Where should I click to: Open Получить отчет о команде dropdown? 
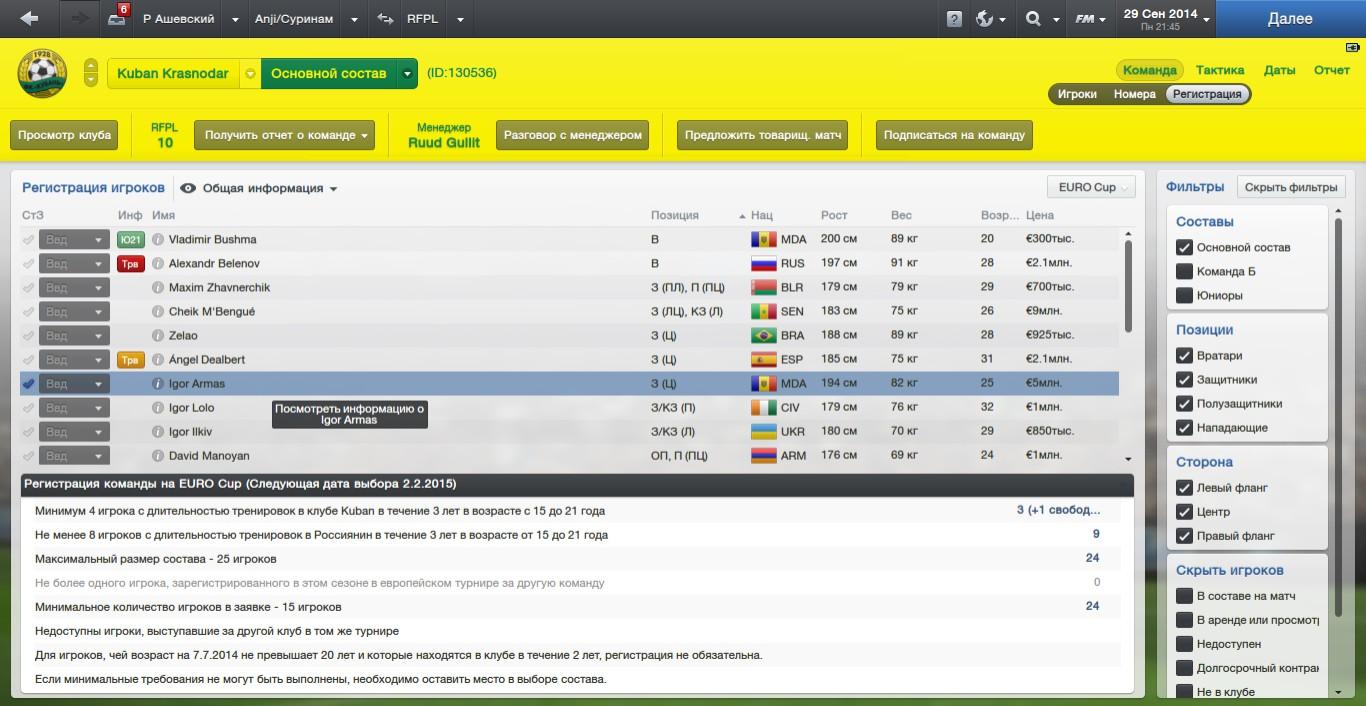click(285, 136)
